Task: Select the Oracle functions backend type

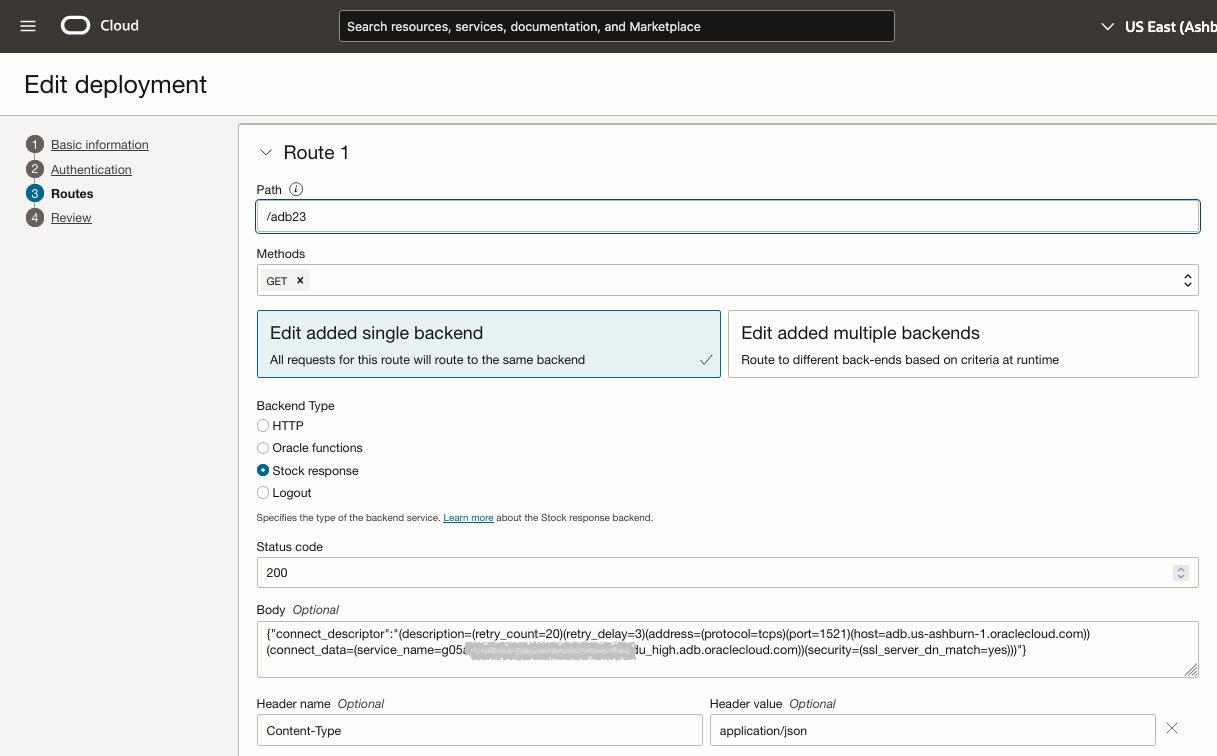Action: click(x=263, y=448)
